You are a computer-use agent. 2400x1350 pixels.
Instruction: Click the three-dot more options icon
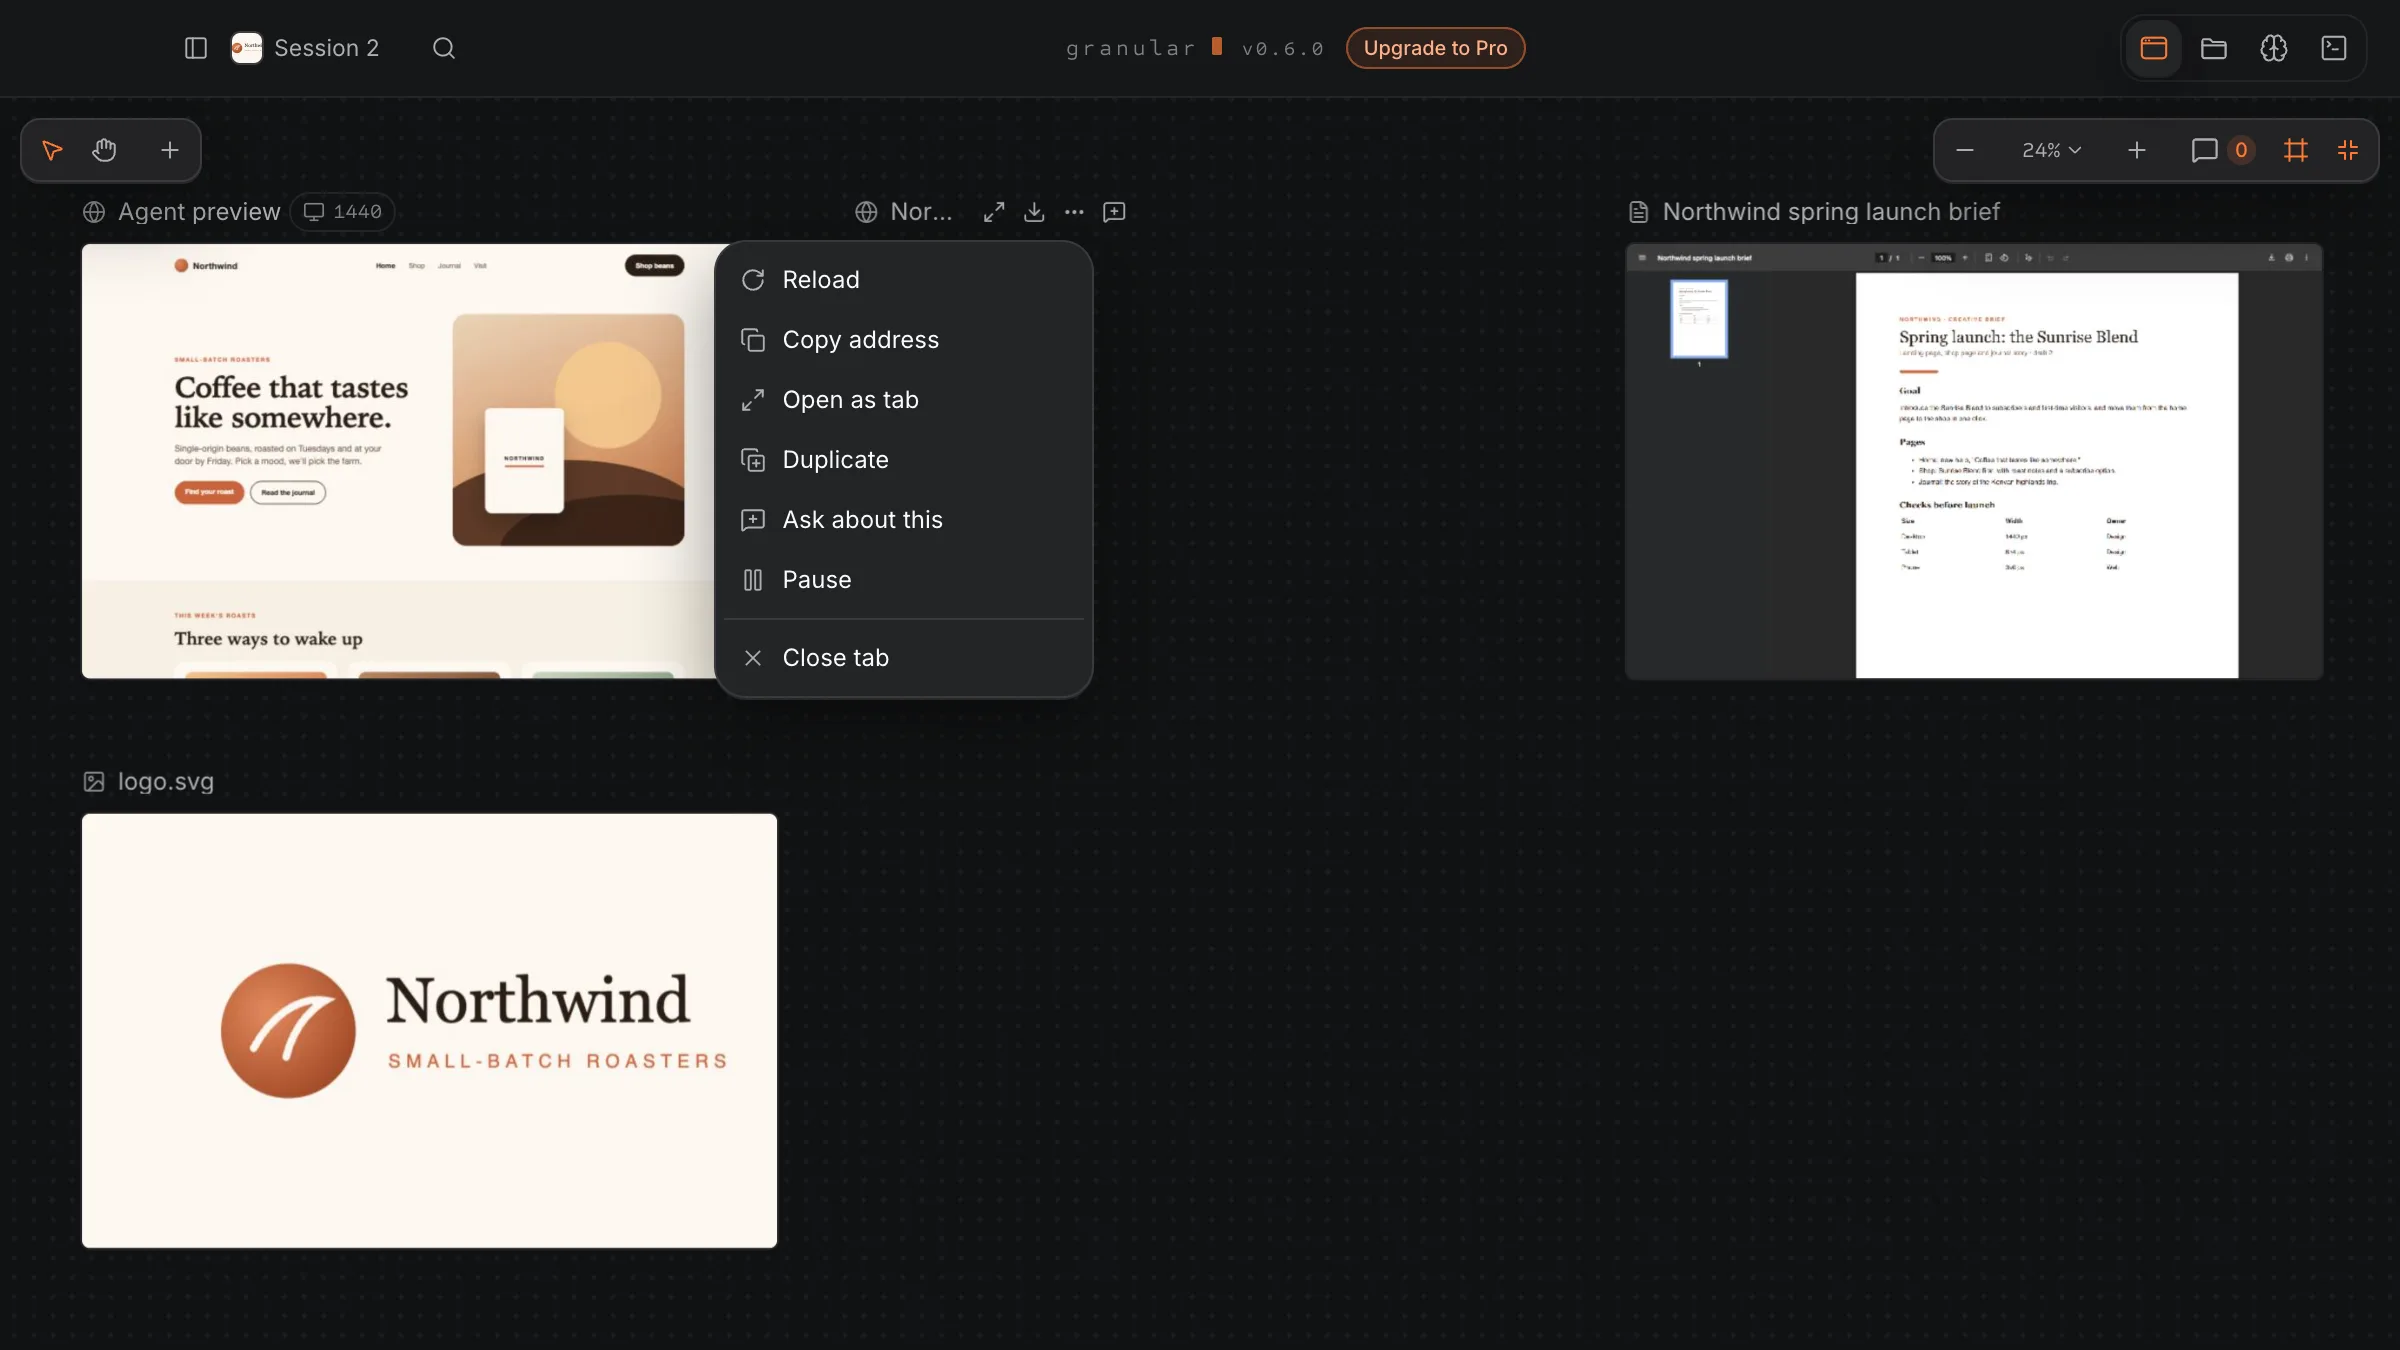click(x=1074, y=212)
